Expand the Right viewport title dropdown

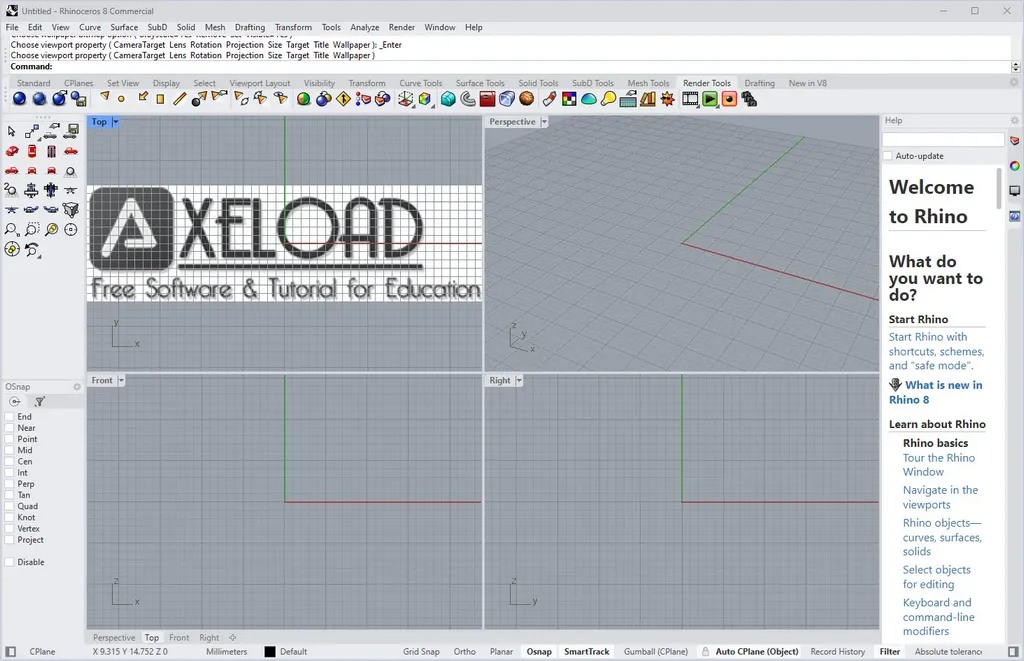(519, 380)
